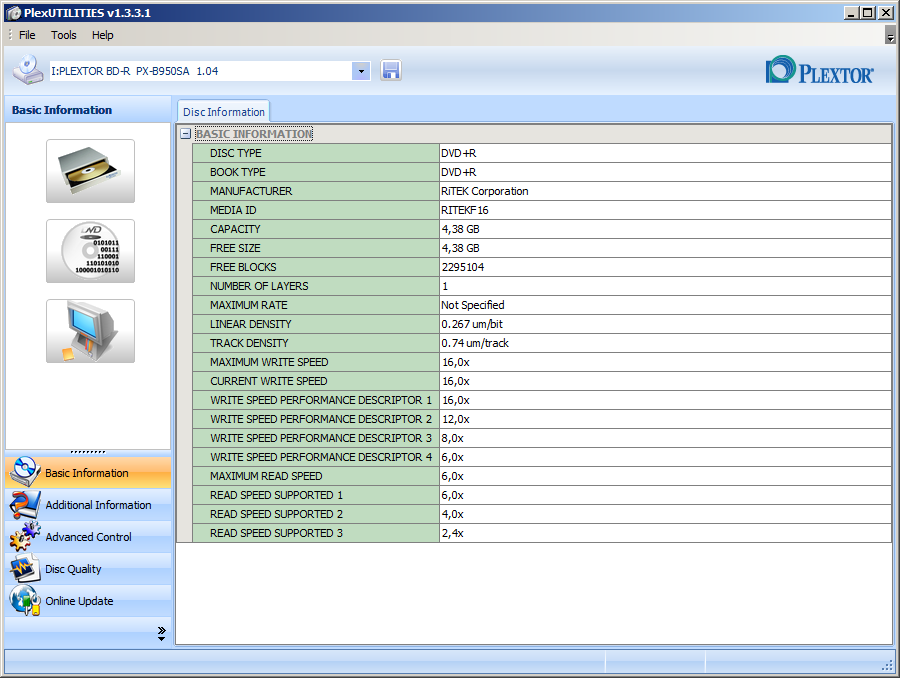Open Online Update section
The height and width of the screenshot is (678, 900).
tap(88, 601)
